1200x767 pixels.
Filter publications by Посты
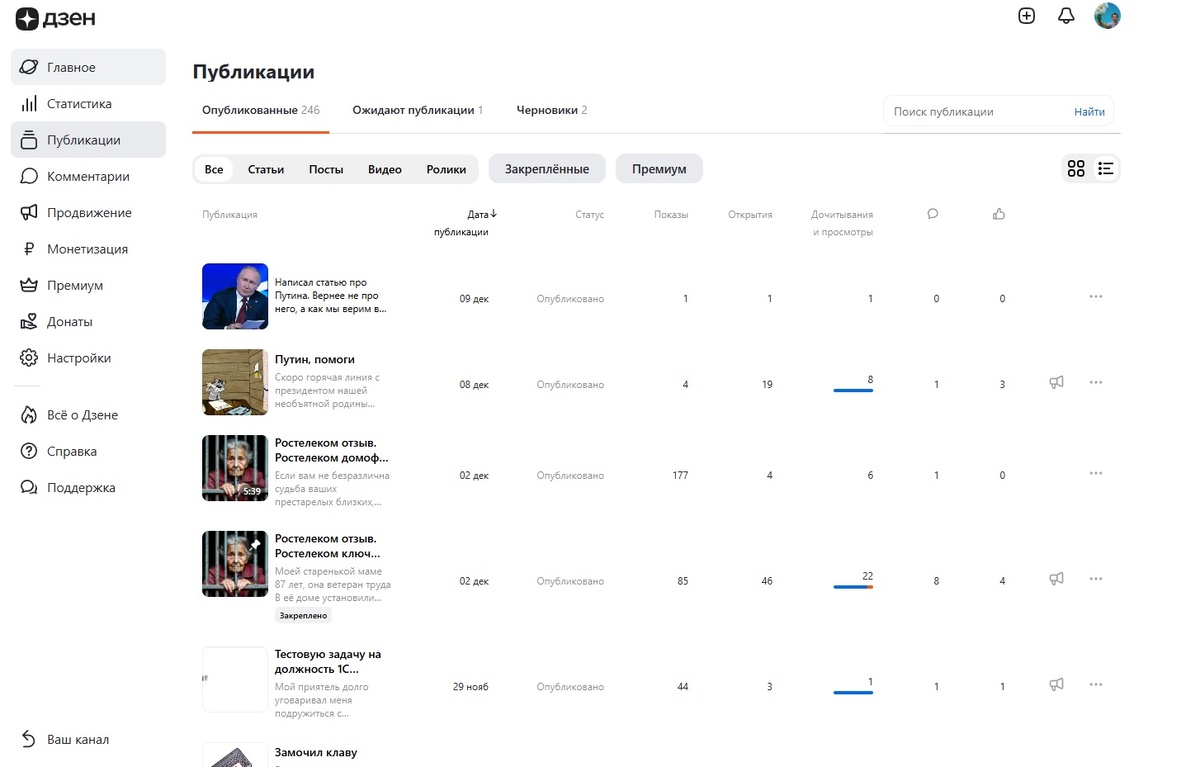pyautogui.click(x=326, y=169)
